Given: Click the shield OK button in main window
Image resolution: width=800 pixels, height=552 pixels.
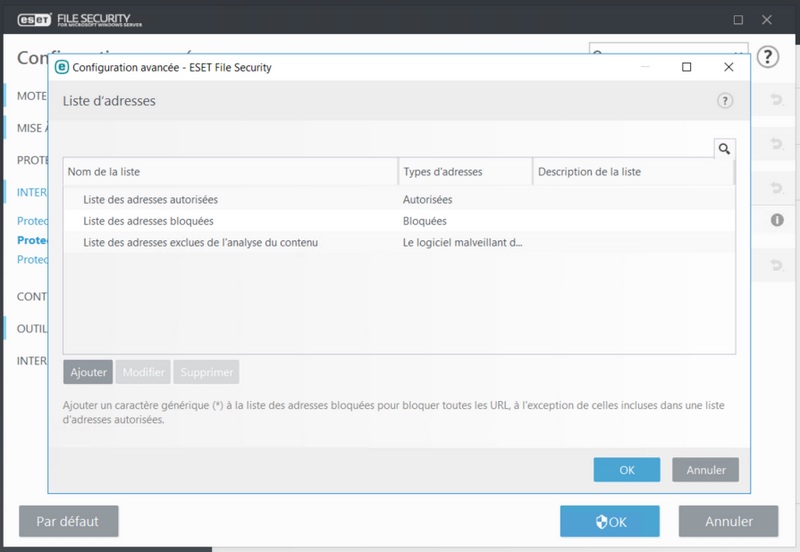Looking at the screenshot, I should (x=610, y=521).
